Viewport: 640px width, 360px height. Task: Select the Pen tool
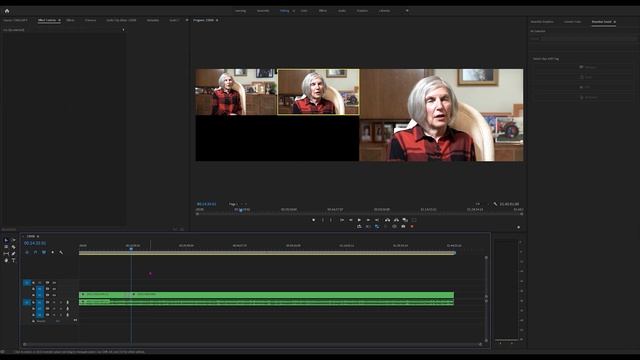tap(13, 253)
